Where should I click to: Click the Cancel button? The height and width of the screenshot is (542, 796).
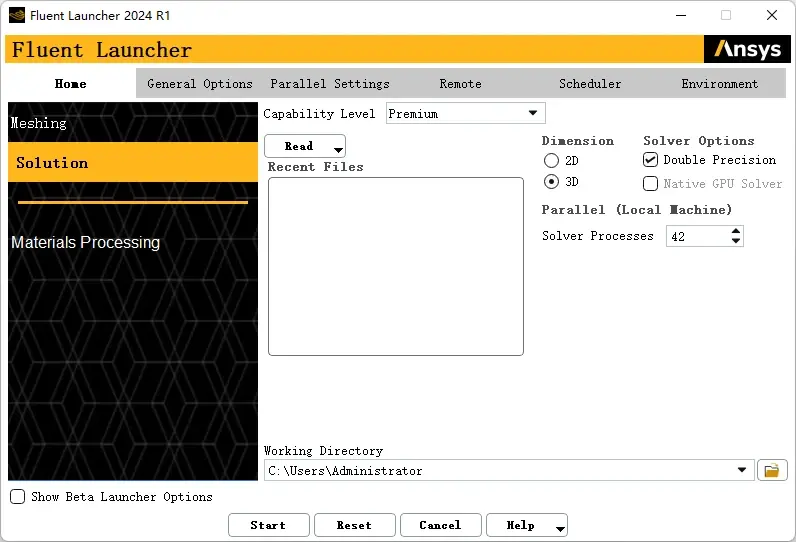441,525
